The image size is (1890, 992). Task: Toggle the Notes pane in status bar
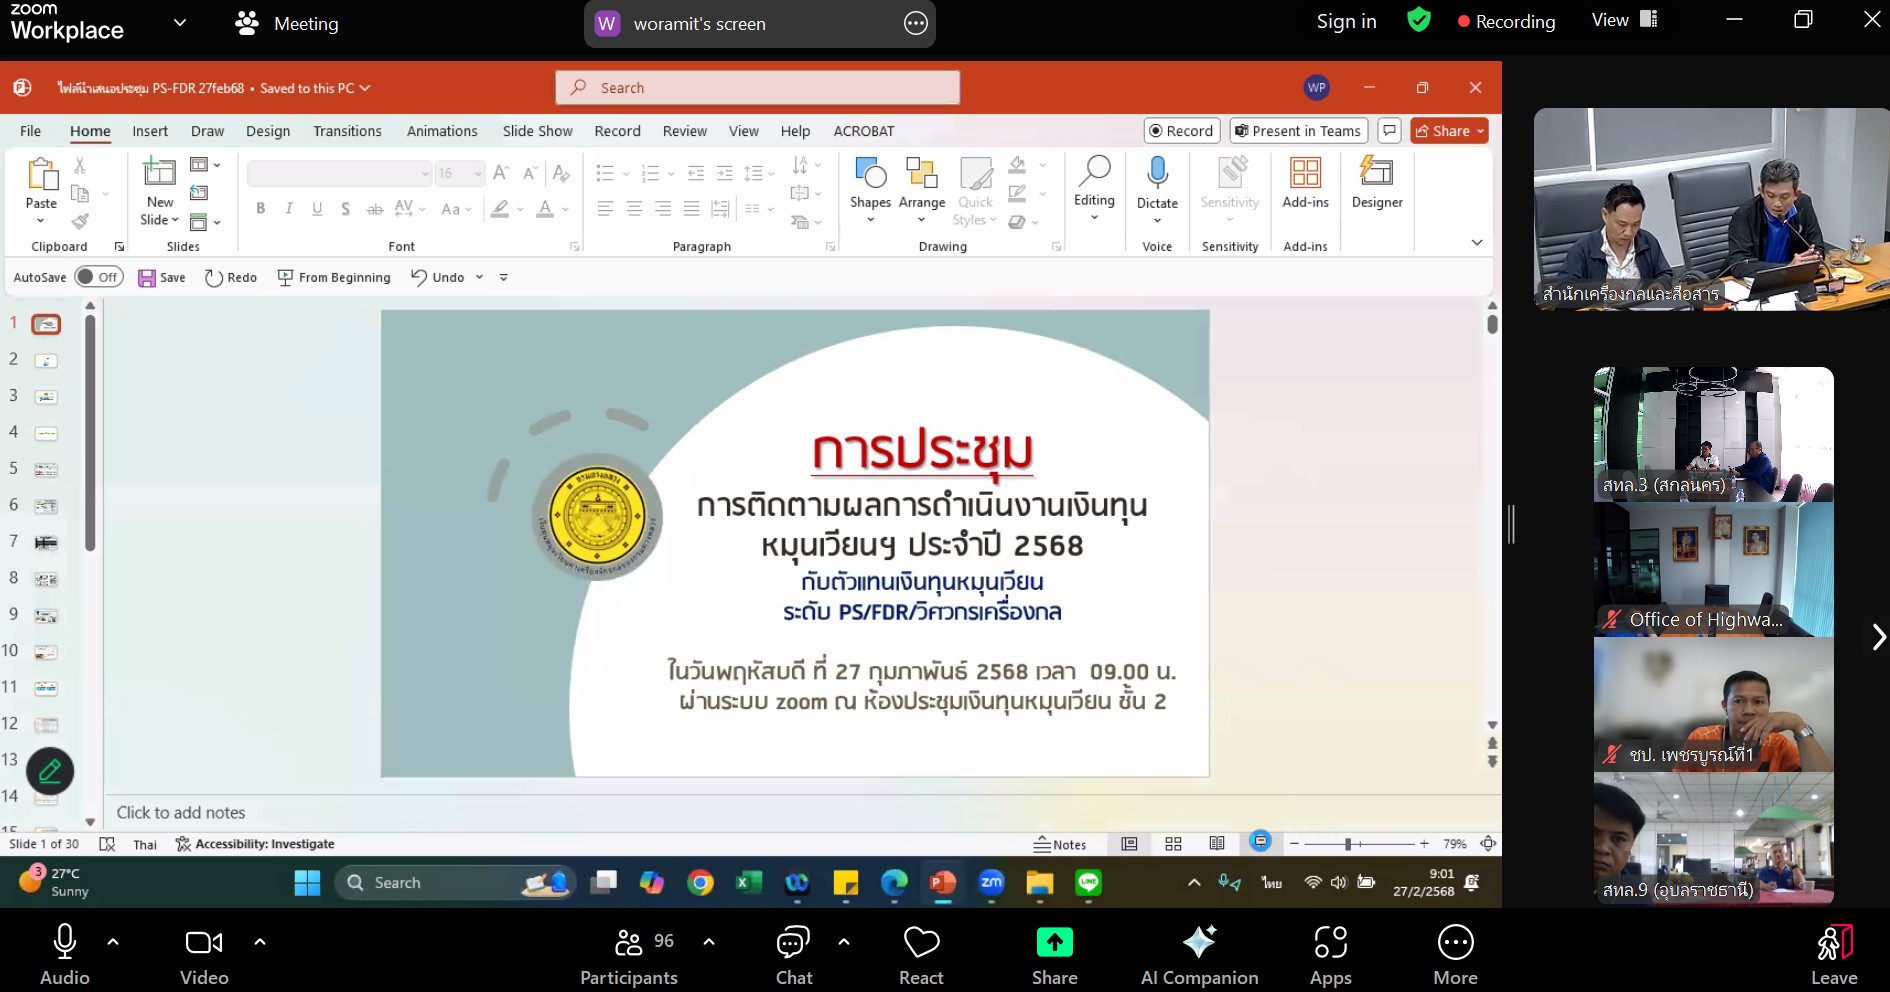1060,844
